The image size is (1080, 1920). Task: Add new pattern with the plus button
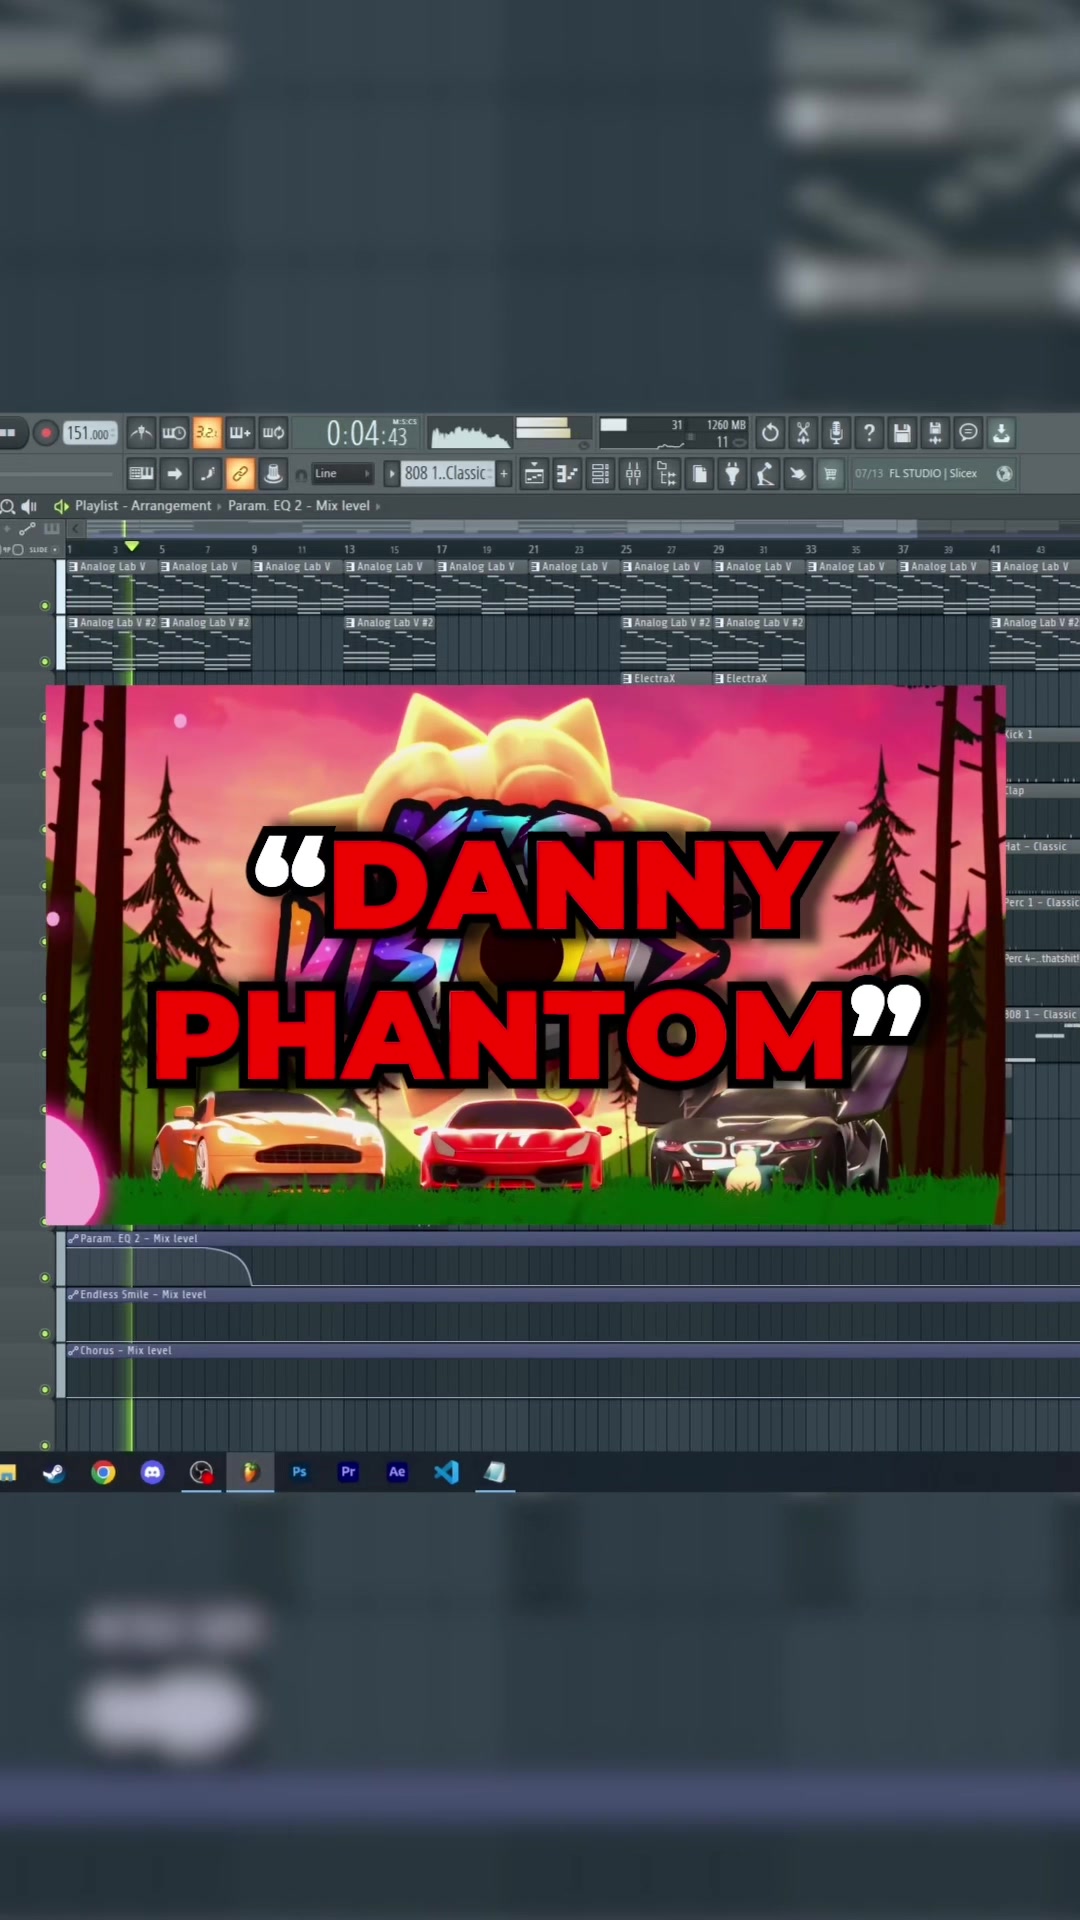(x=504, y=474)
